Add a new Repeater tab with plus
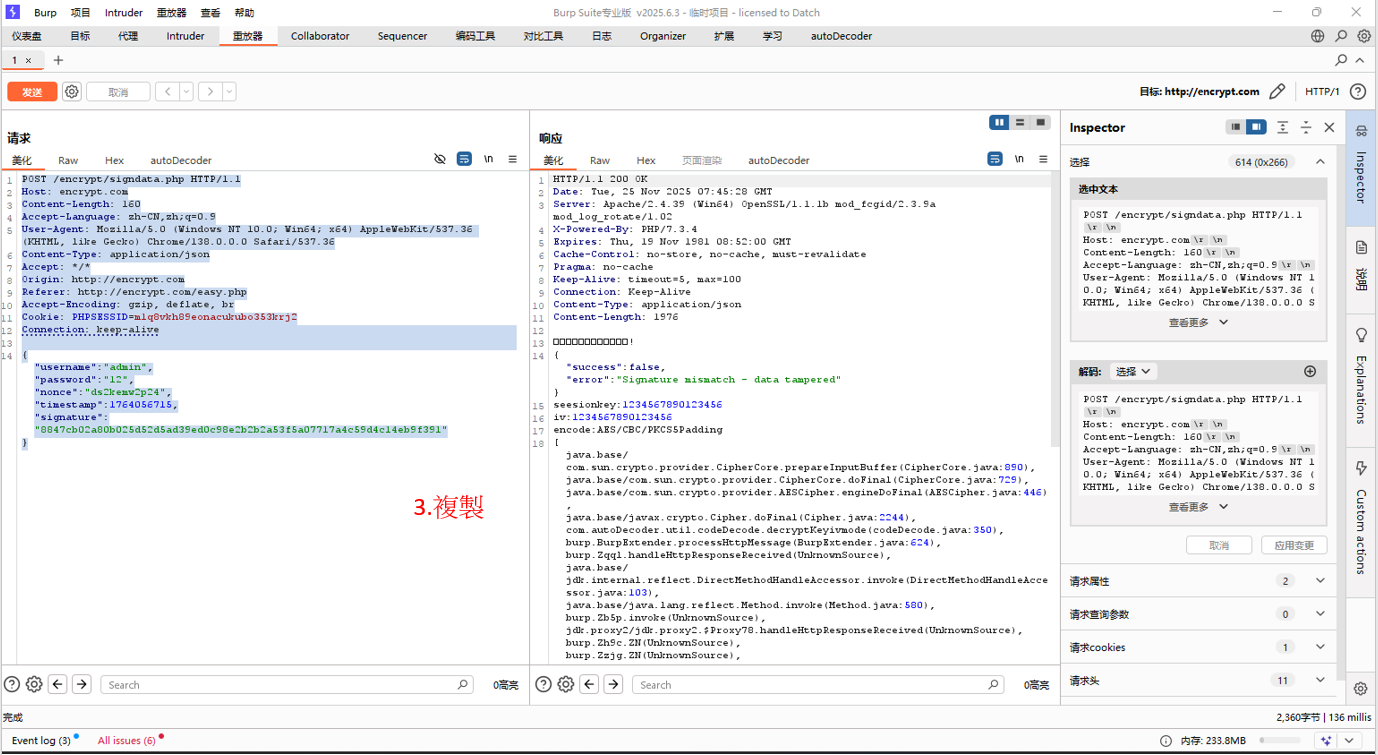The image size is (1378, 755). tap(58, 61)
